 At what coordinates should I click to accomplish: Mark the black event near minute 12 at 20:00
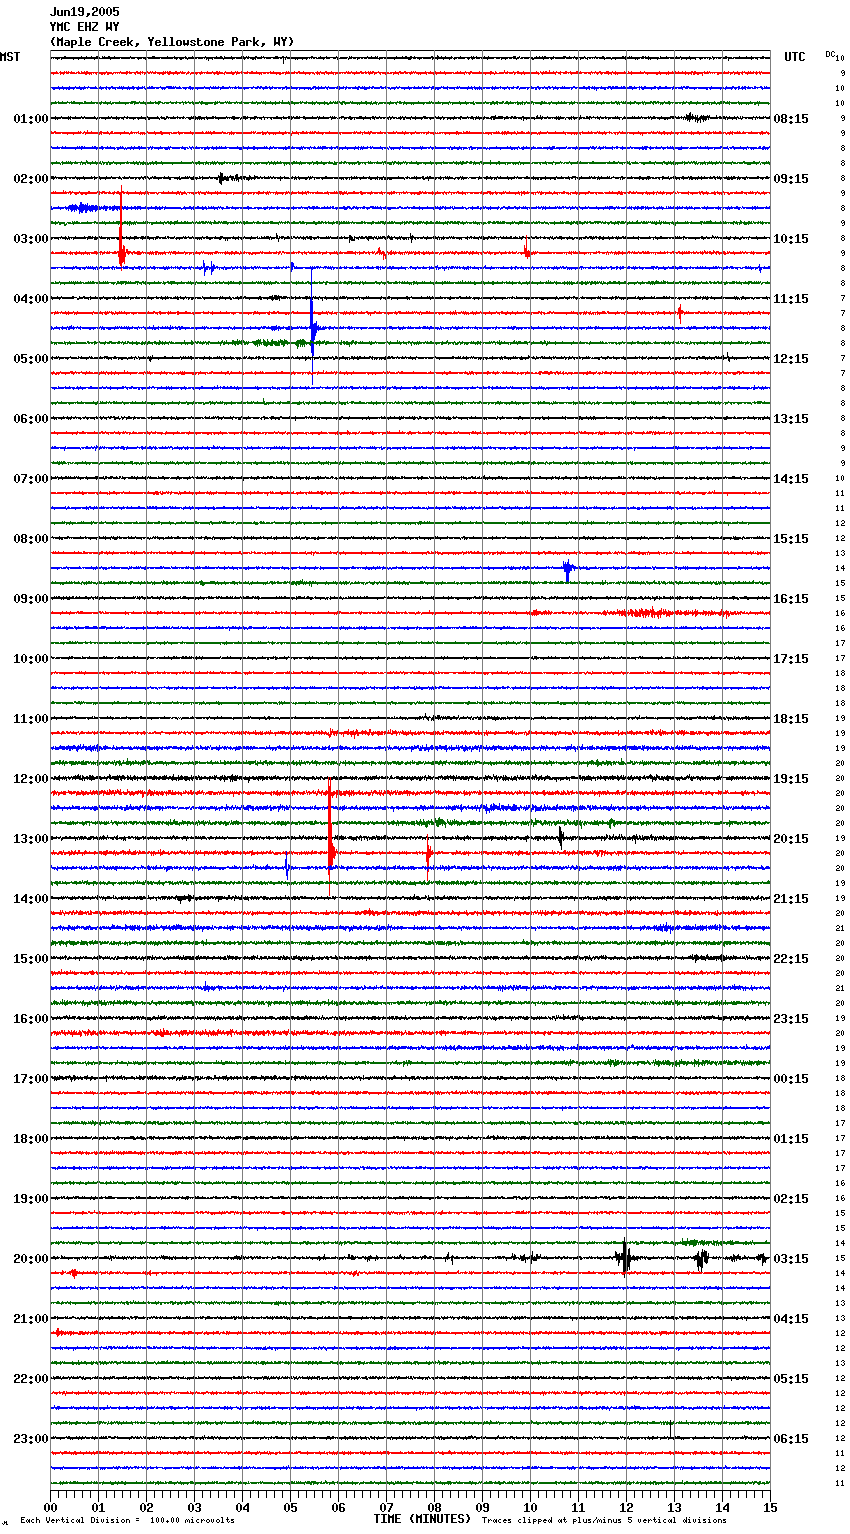(x=625, y=1257)
